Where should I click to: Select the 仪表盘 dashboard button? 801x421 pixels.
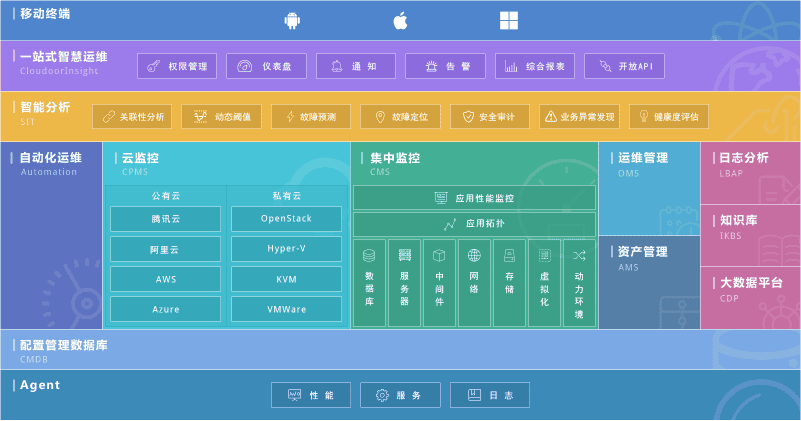(266, 66)
